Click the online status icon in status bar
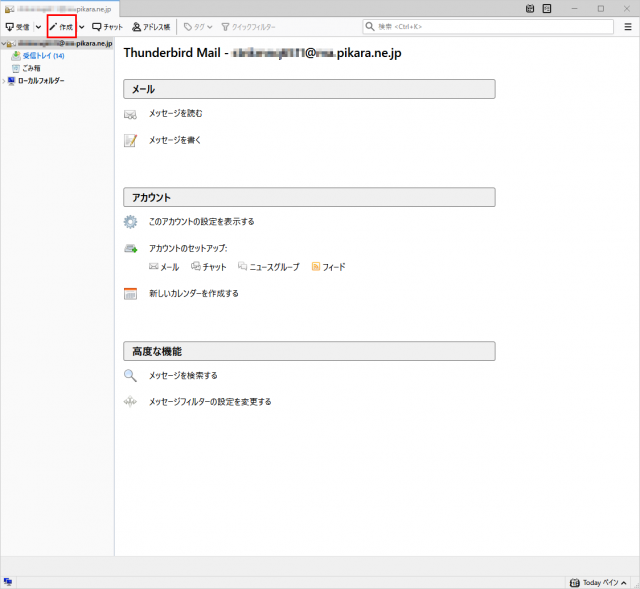 [x=8, y=581]
